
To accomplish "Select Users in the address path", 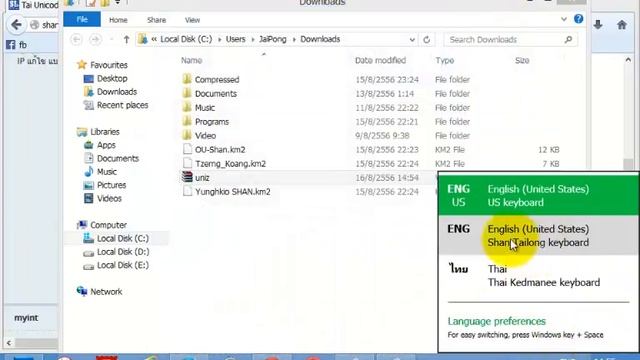I will [236, 39].
